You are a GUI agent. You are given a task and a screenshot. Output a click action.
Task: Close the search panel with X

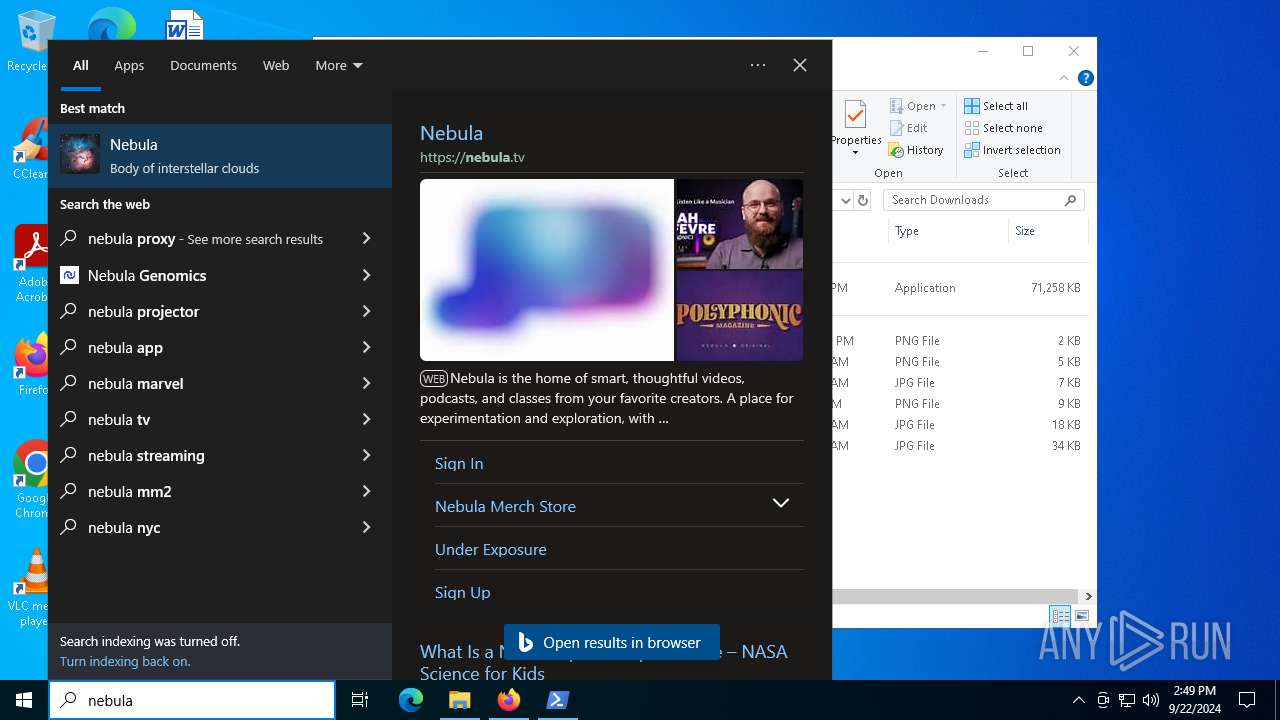pos(800,65)
